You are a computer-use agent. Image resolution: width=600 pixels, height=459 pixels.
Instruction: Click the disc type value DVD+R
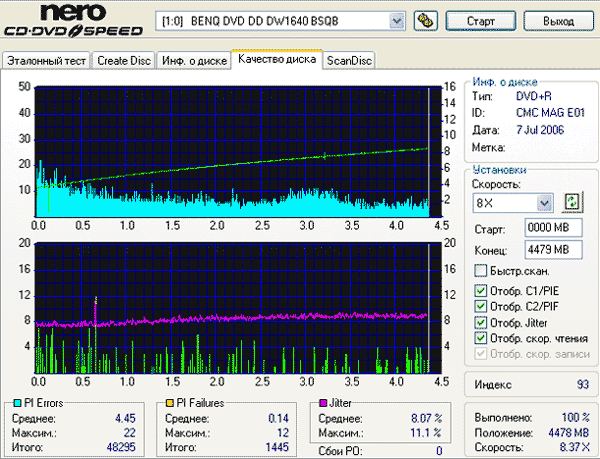(534, 96)
